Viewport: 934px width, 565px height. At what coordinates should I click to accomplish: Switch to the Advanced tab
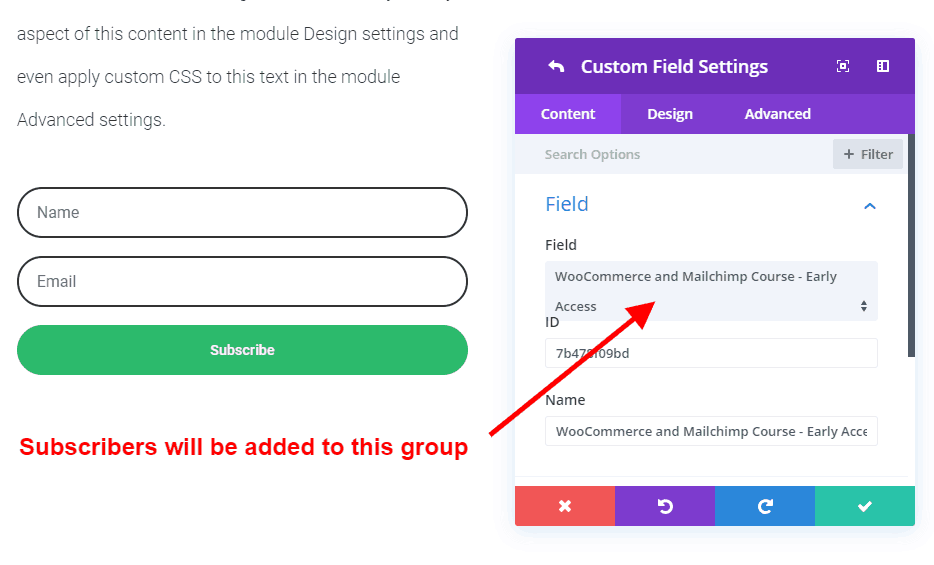(777, 114)
